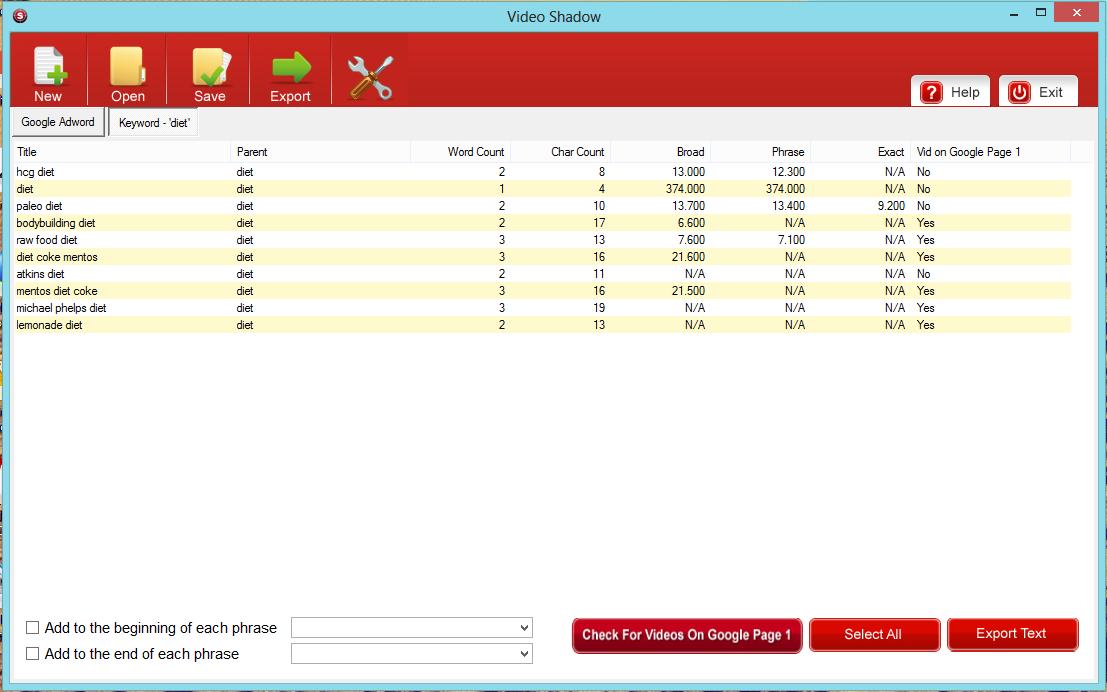
Task: Select the 'michael phelps diet' row title
Action: (61, 308)
